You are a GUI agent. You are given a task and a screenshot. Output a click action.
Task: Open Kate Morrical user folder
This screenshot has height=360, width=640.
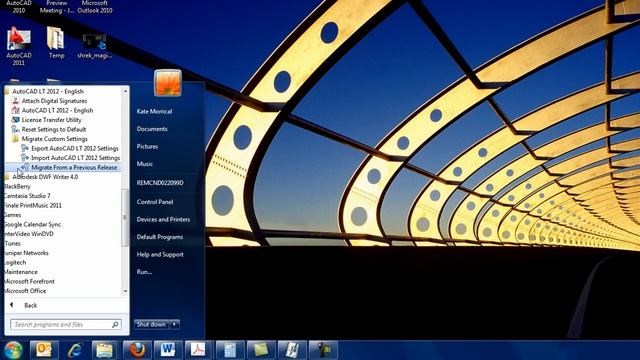tap(154, 111)
